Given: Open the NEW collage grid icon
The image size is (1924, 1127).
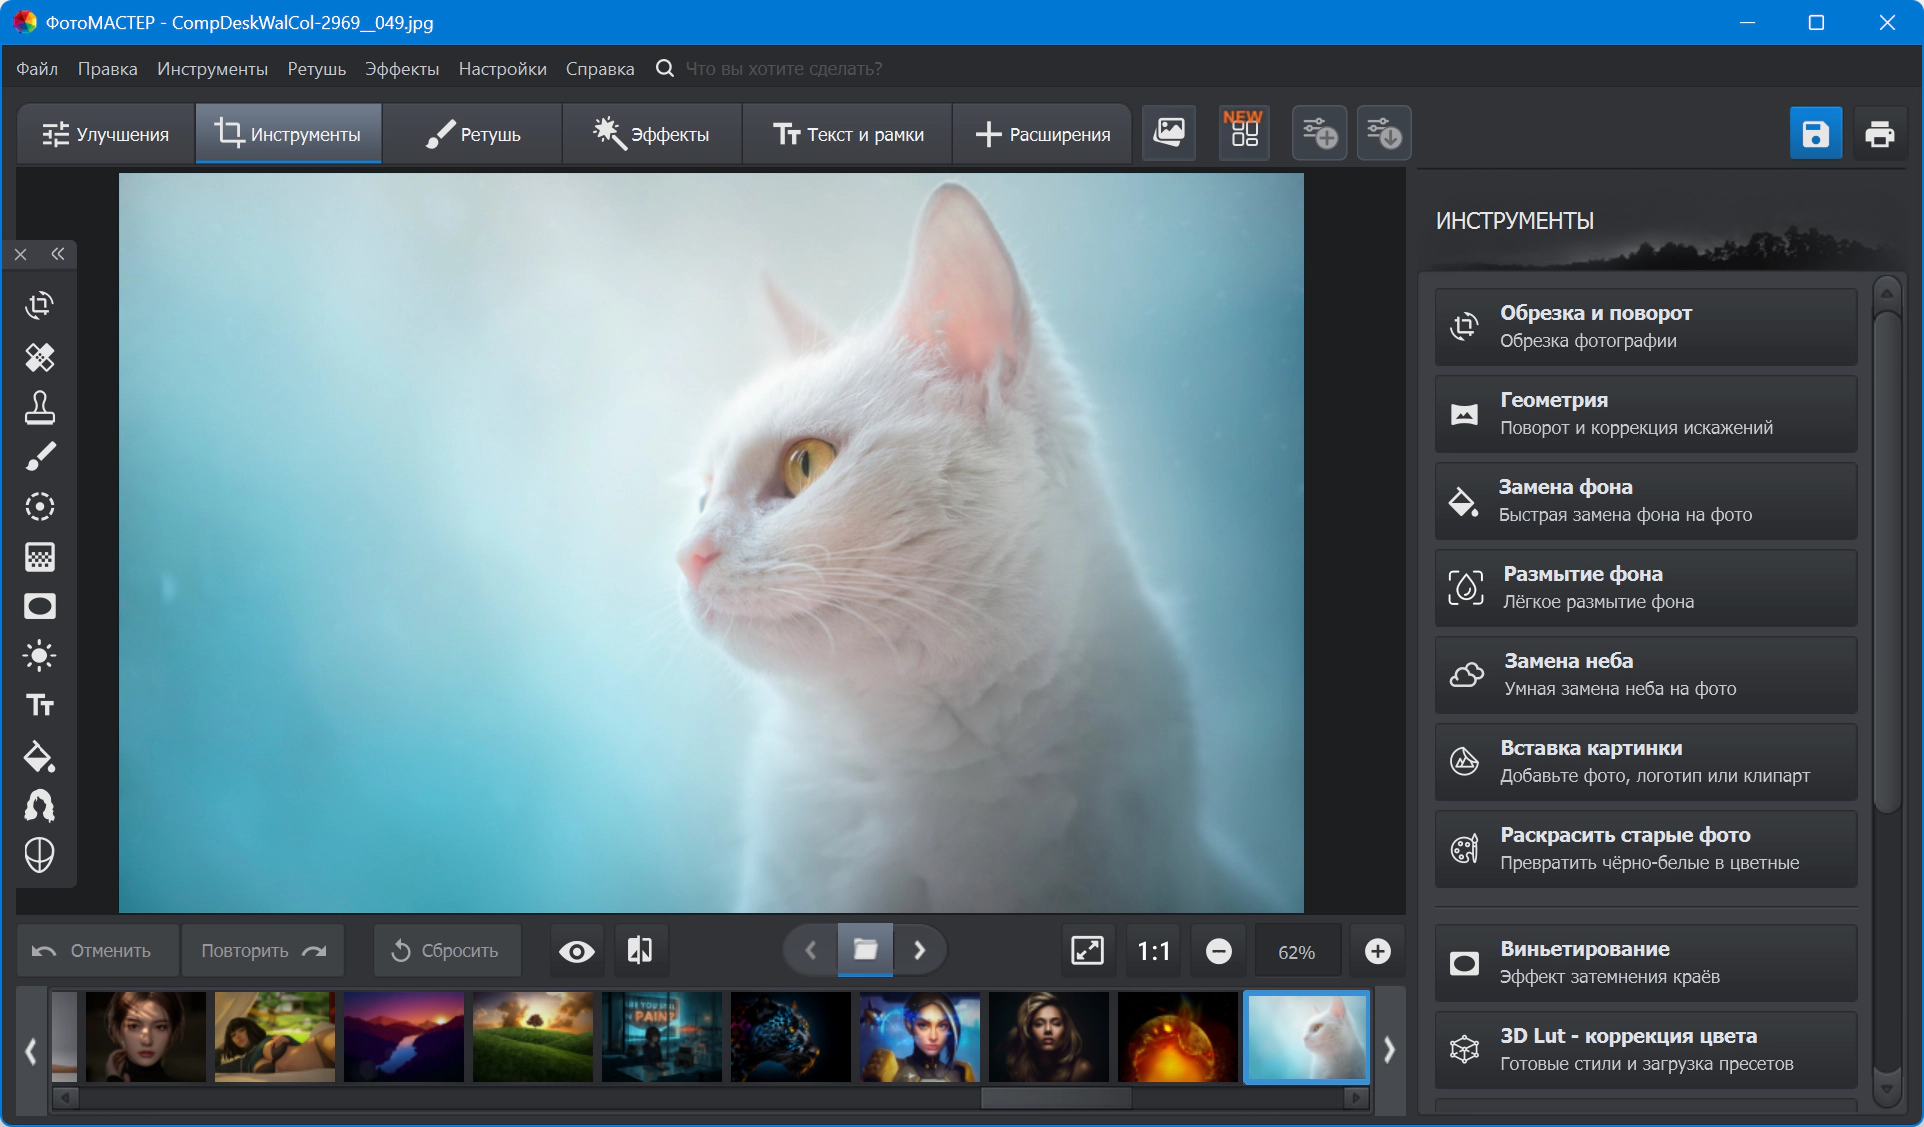Looking at the screenshot, I should (1243, 132).
